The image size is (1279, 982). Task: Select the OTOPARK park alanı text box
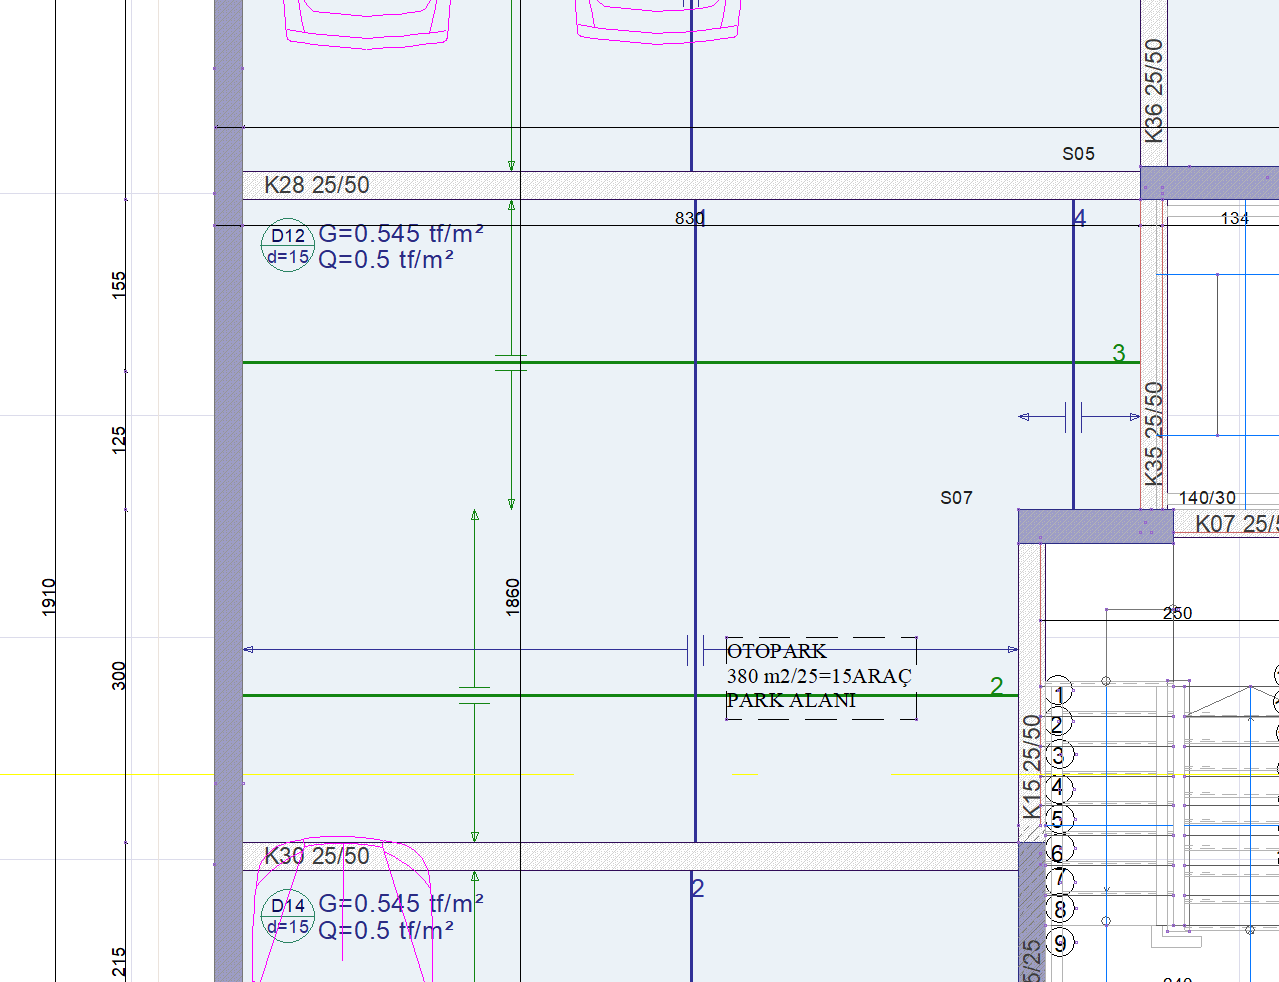point(820,677)
